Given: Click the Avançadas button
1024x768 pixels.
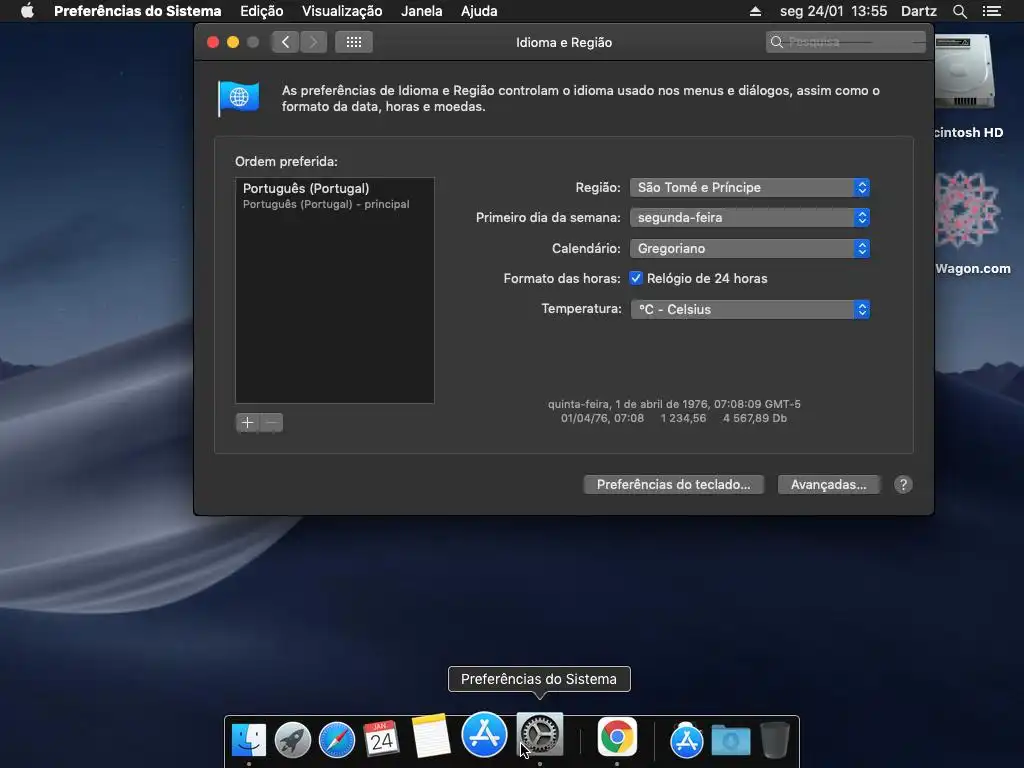Looking at the screenshot, I should tap(828, 485).
